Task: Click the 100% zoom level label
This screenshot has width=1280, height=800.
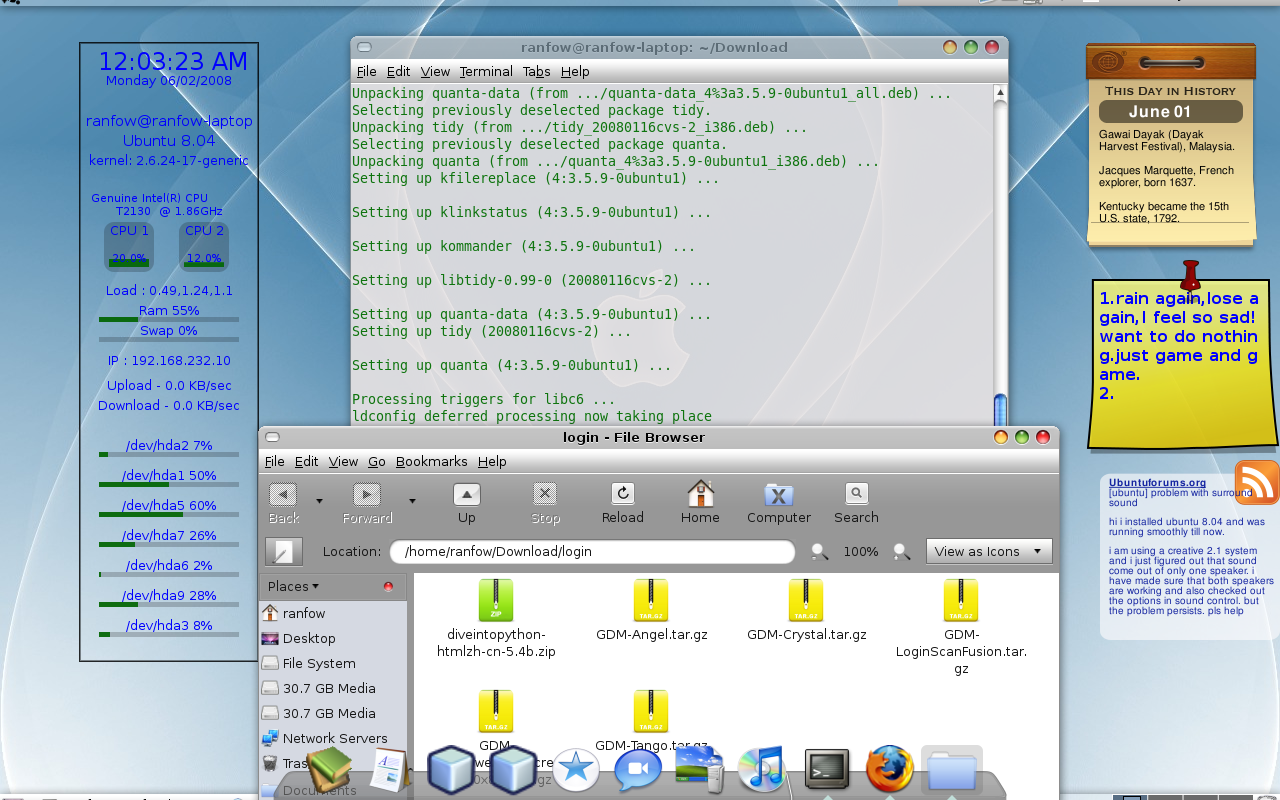Action: [x=860, y=551]
